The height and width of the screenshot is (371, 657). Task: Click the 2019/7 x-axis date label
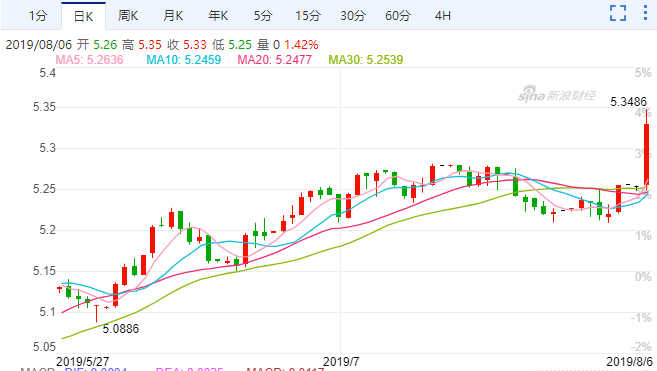click(x=341, y=361)
